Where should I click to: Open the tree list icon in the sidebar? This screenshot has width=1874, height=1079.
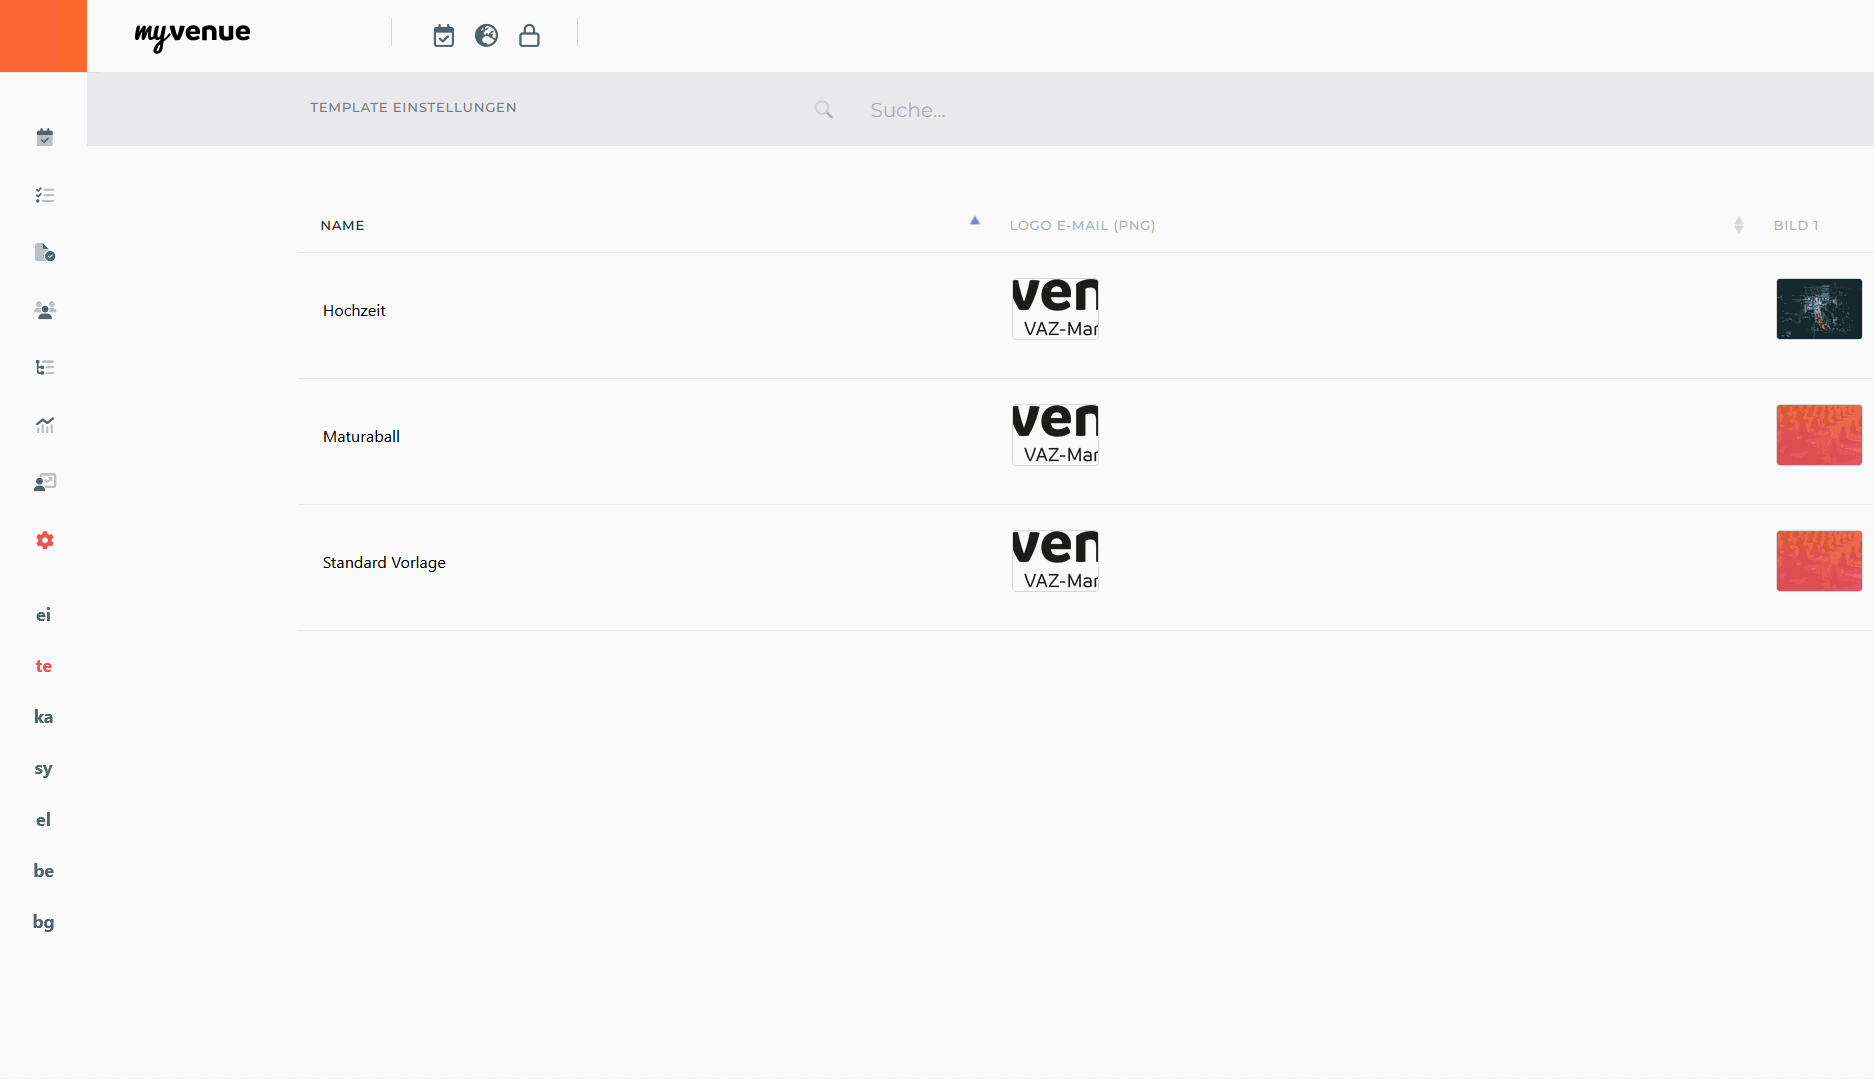(45, 367)
